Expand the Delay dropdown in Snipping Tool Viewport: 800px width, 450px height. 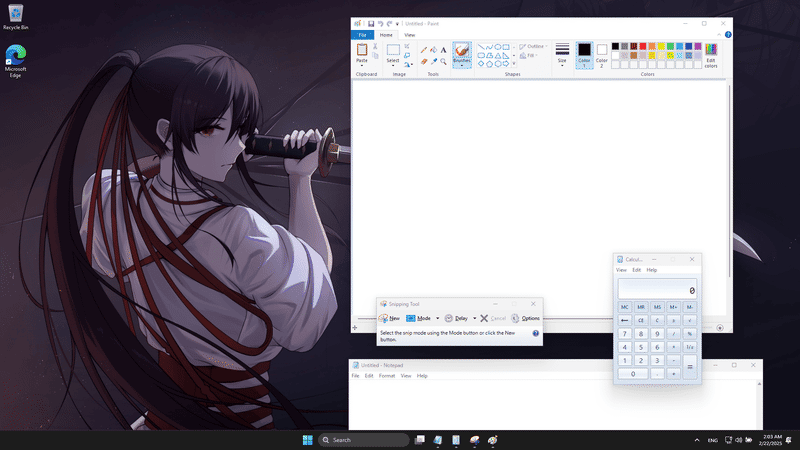click(473, 318)
